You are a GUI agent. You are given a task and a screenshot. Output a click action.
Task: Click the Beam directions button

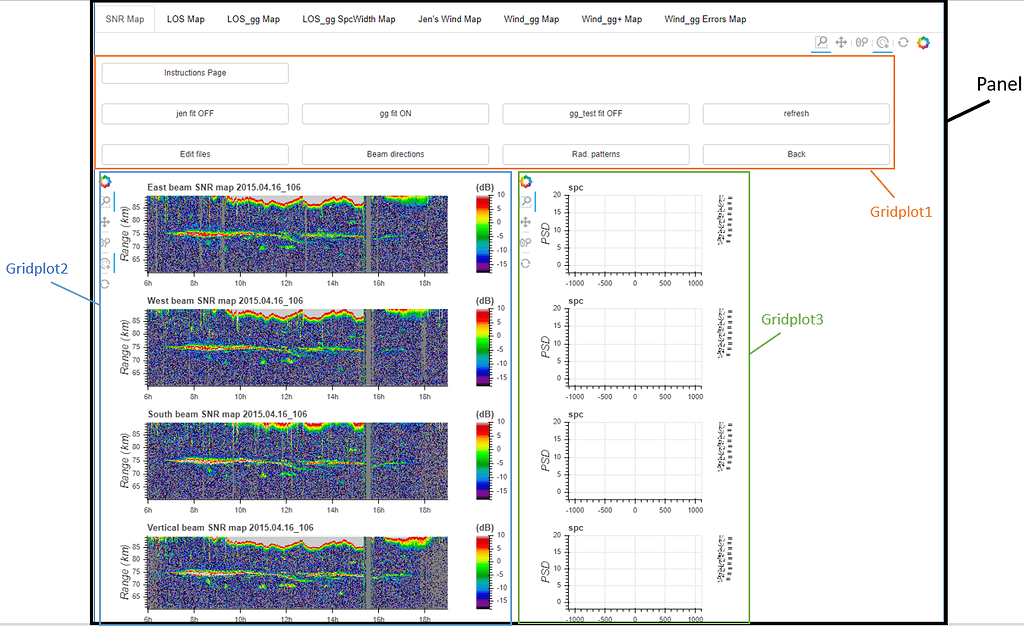(395, 154)
